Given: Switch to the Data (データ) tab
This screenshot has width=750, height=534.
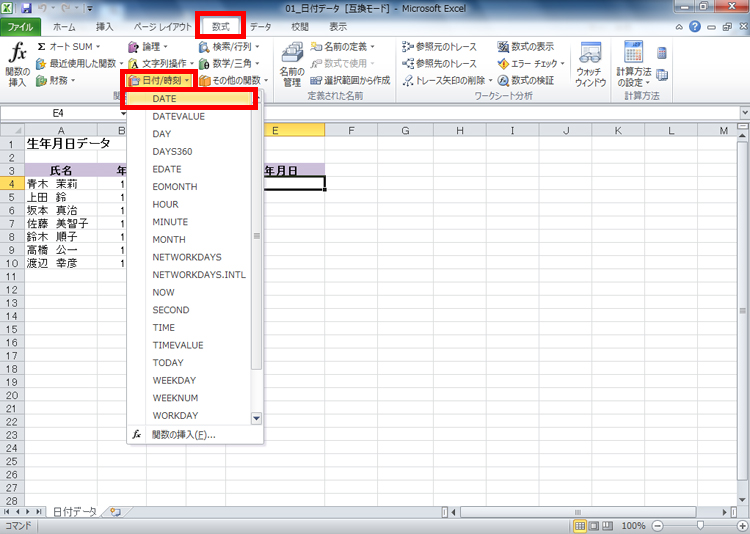Looking at the screenshot, I should pos(261,27).
